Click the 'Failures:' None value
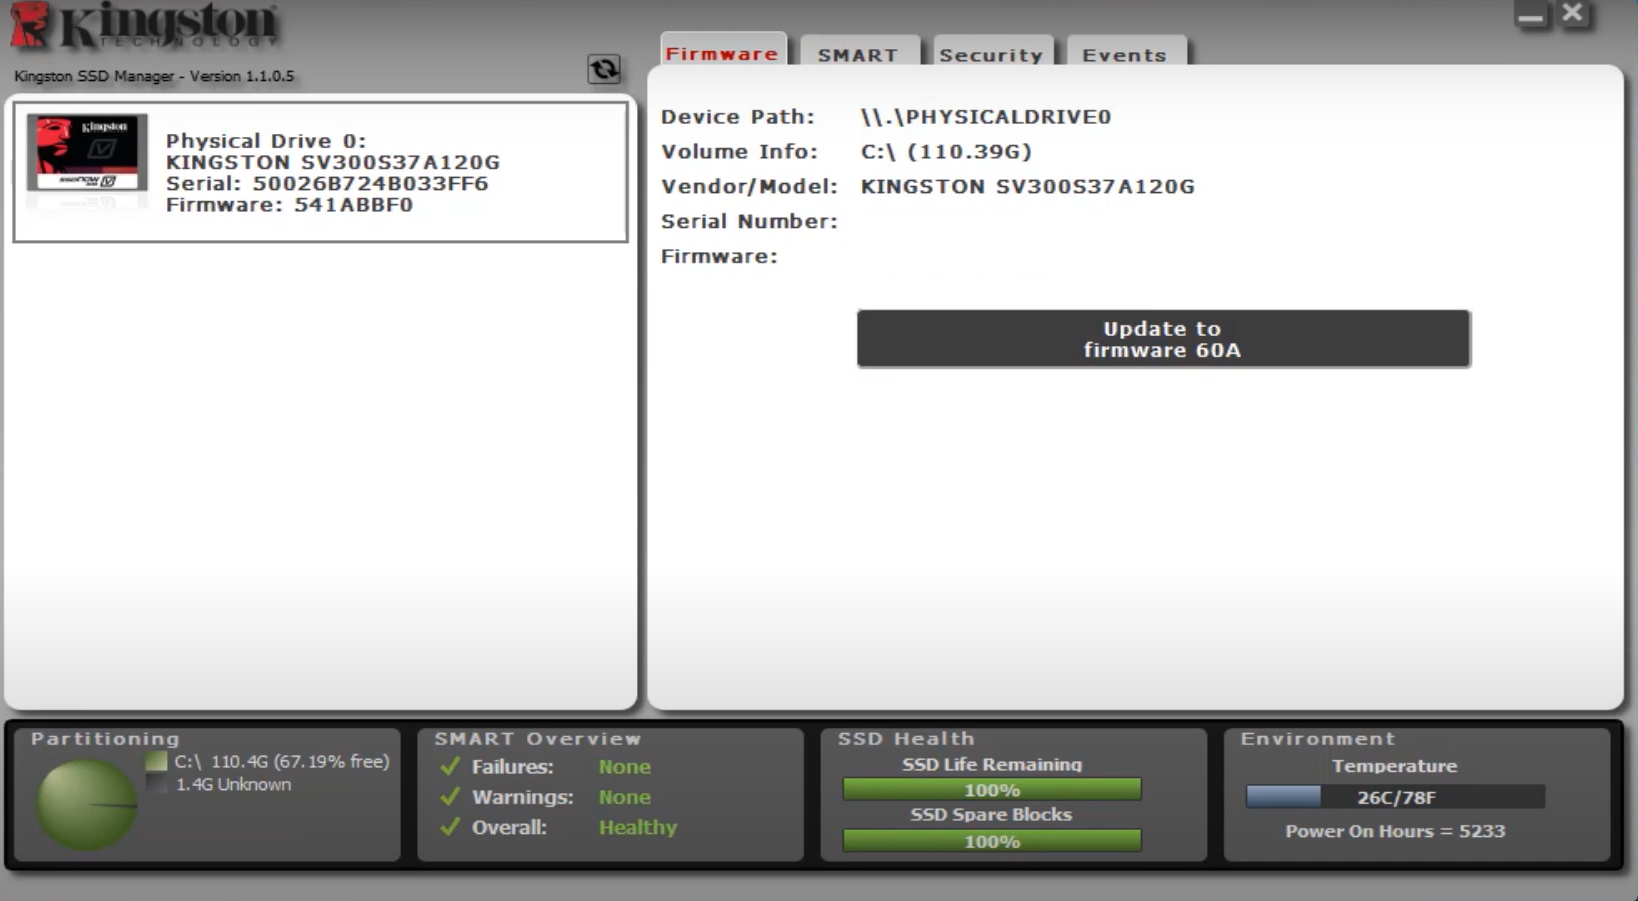 (x=625, y=767)
